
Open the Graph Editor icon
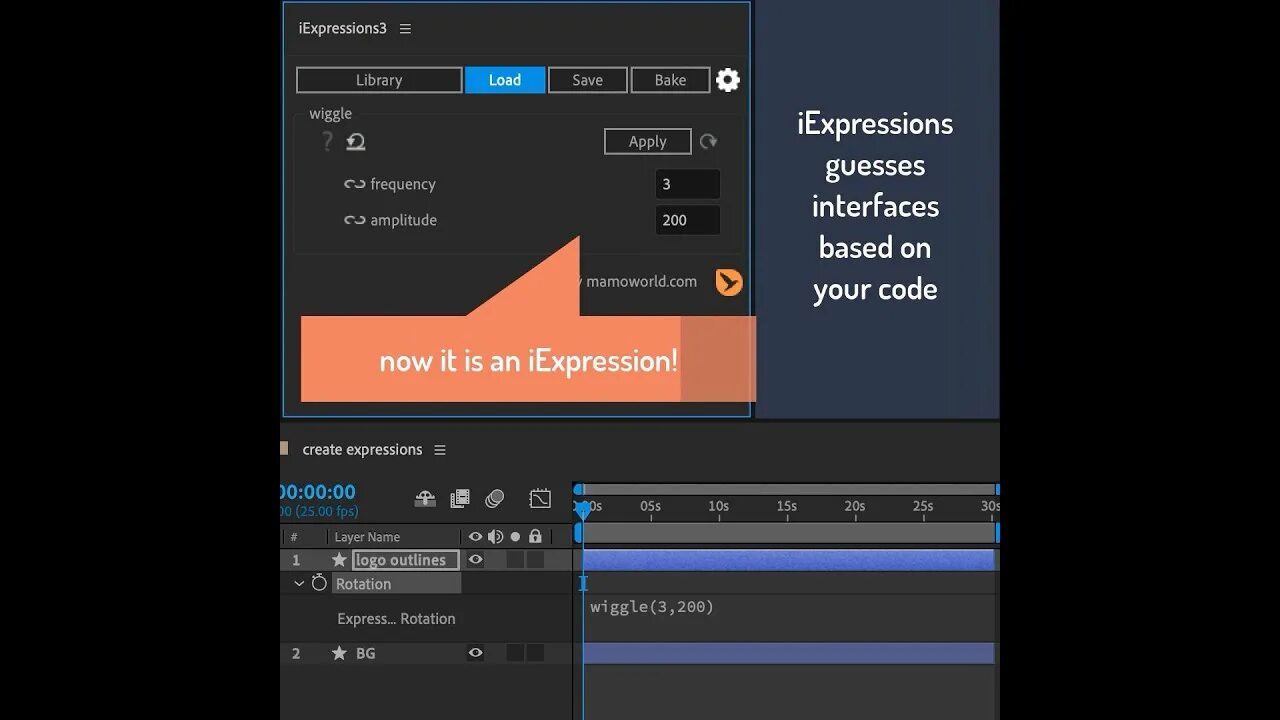click(540, 498)
